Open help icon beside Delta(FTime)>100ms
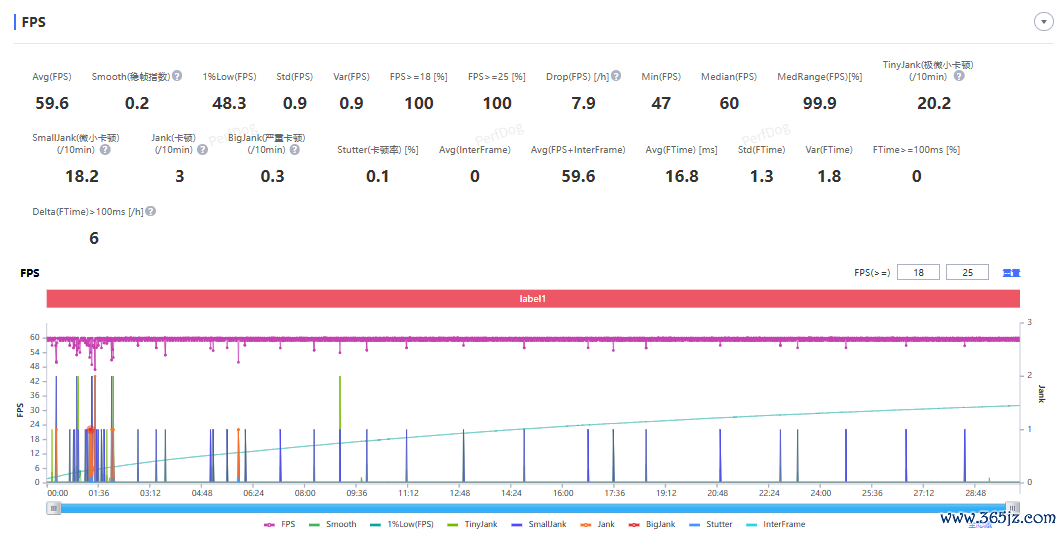Image resolution: width=1063 pixels, height=533 pixels. click(151, 212)
